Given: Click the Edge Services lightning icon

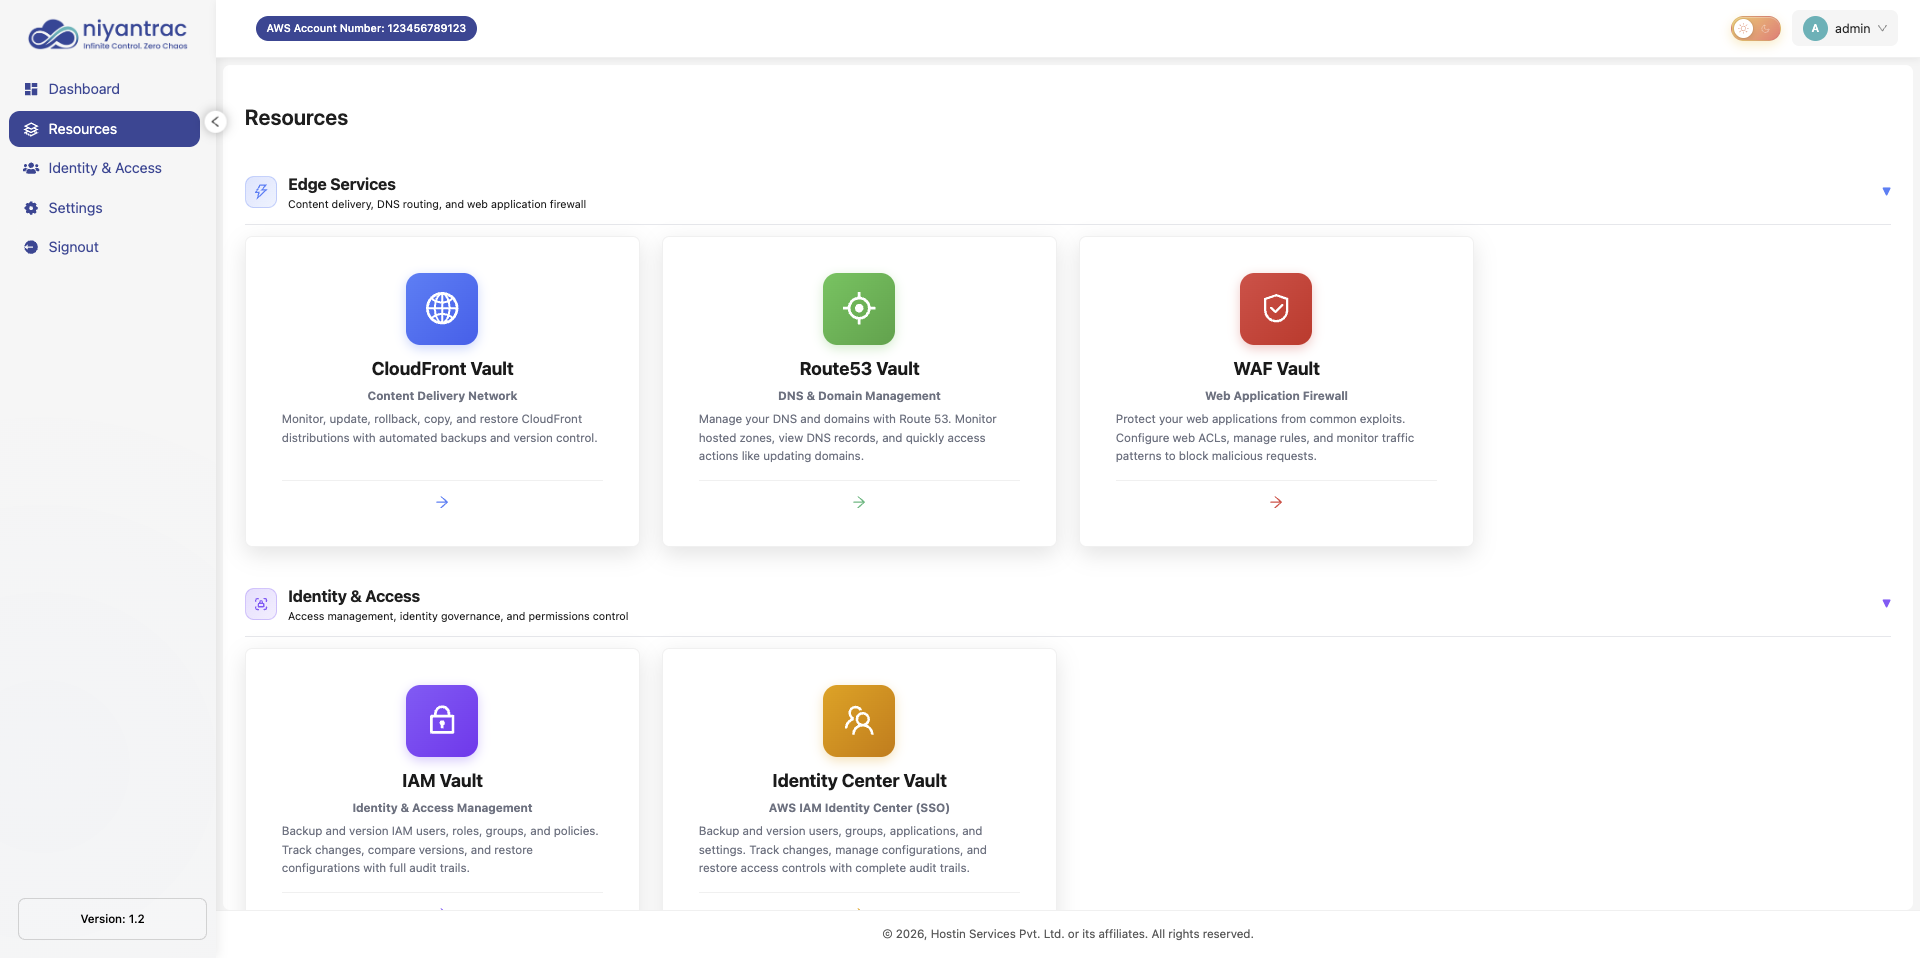Looking at the screenshot, I should point(261,191).
